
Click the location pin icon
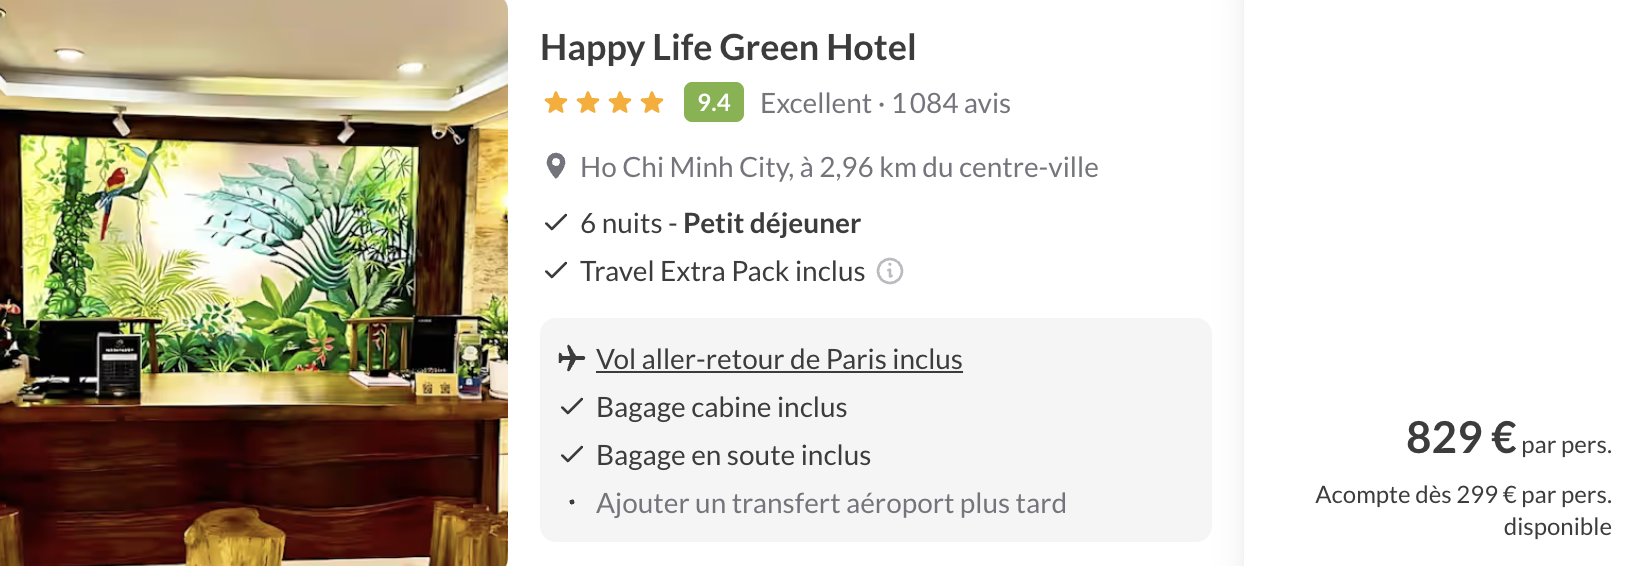coord(556,167)
